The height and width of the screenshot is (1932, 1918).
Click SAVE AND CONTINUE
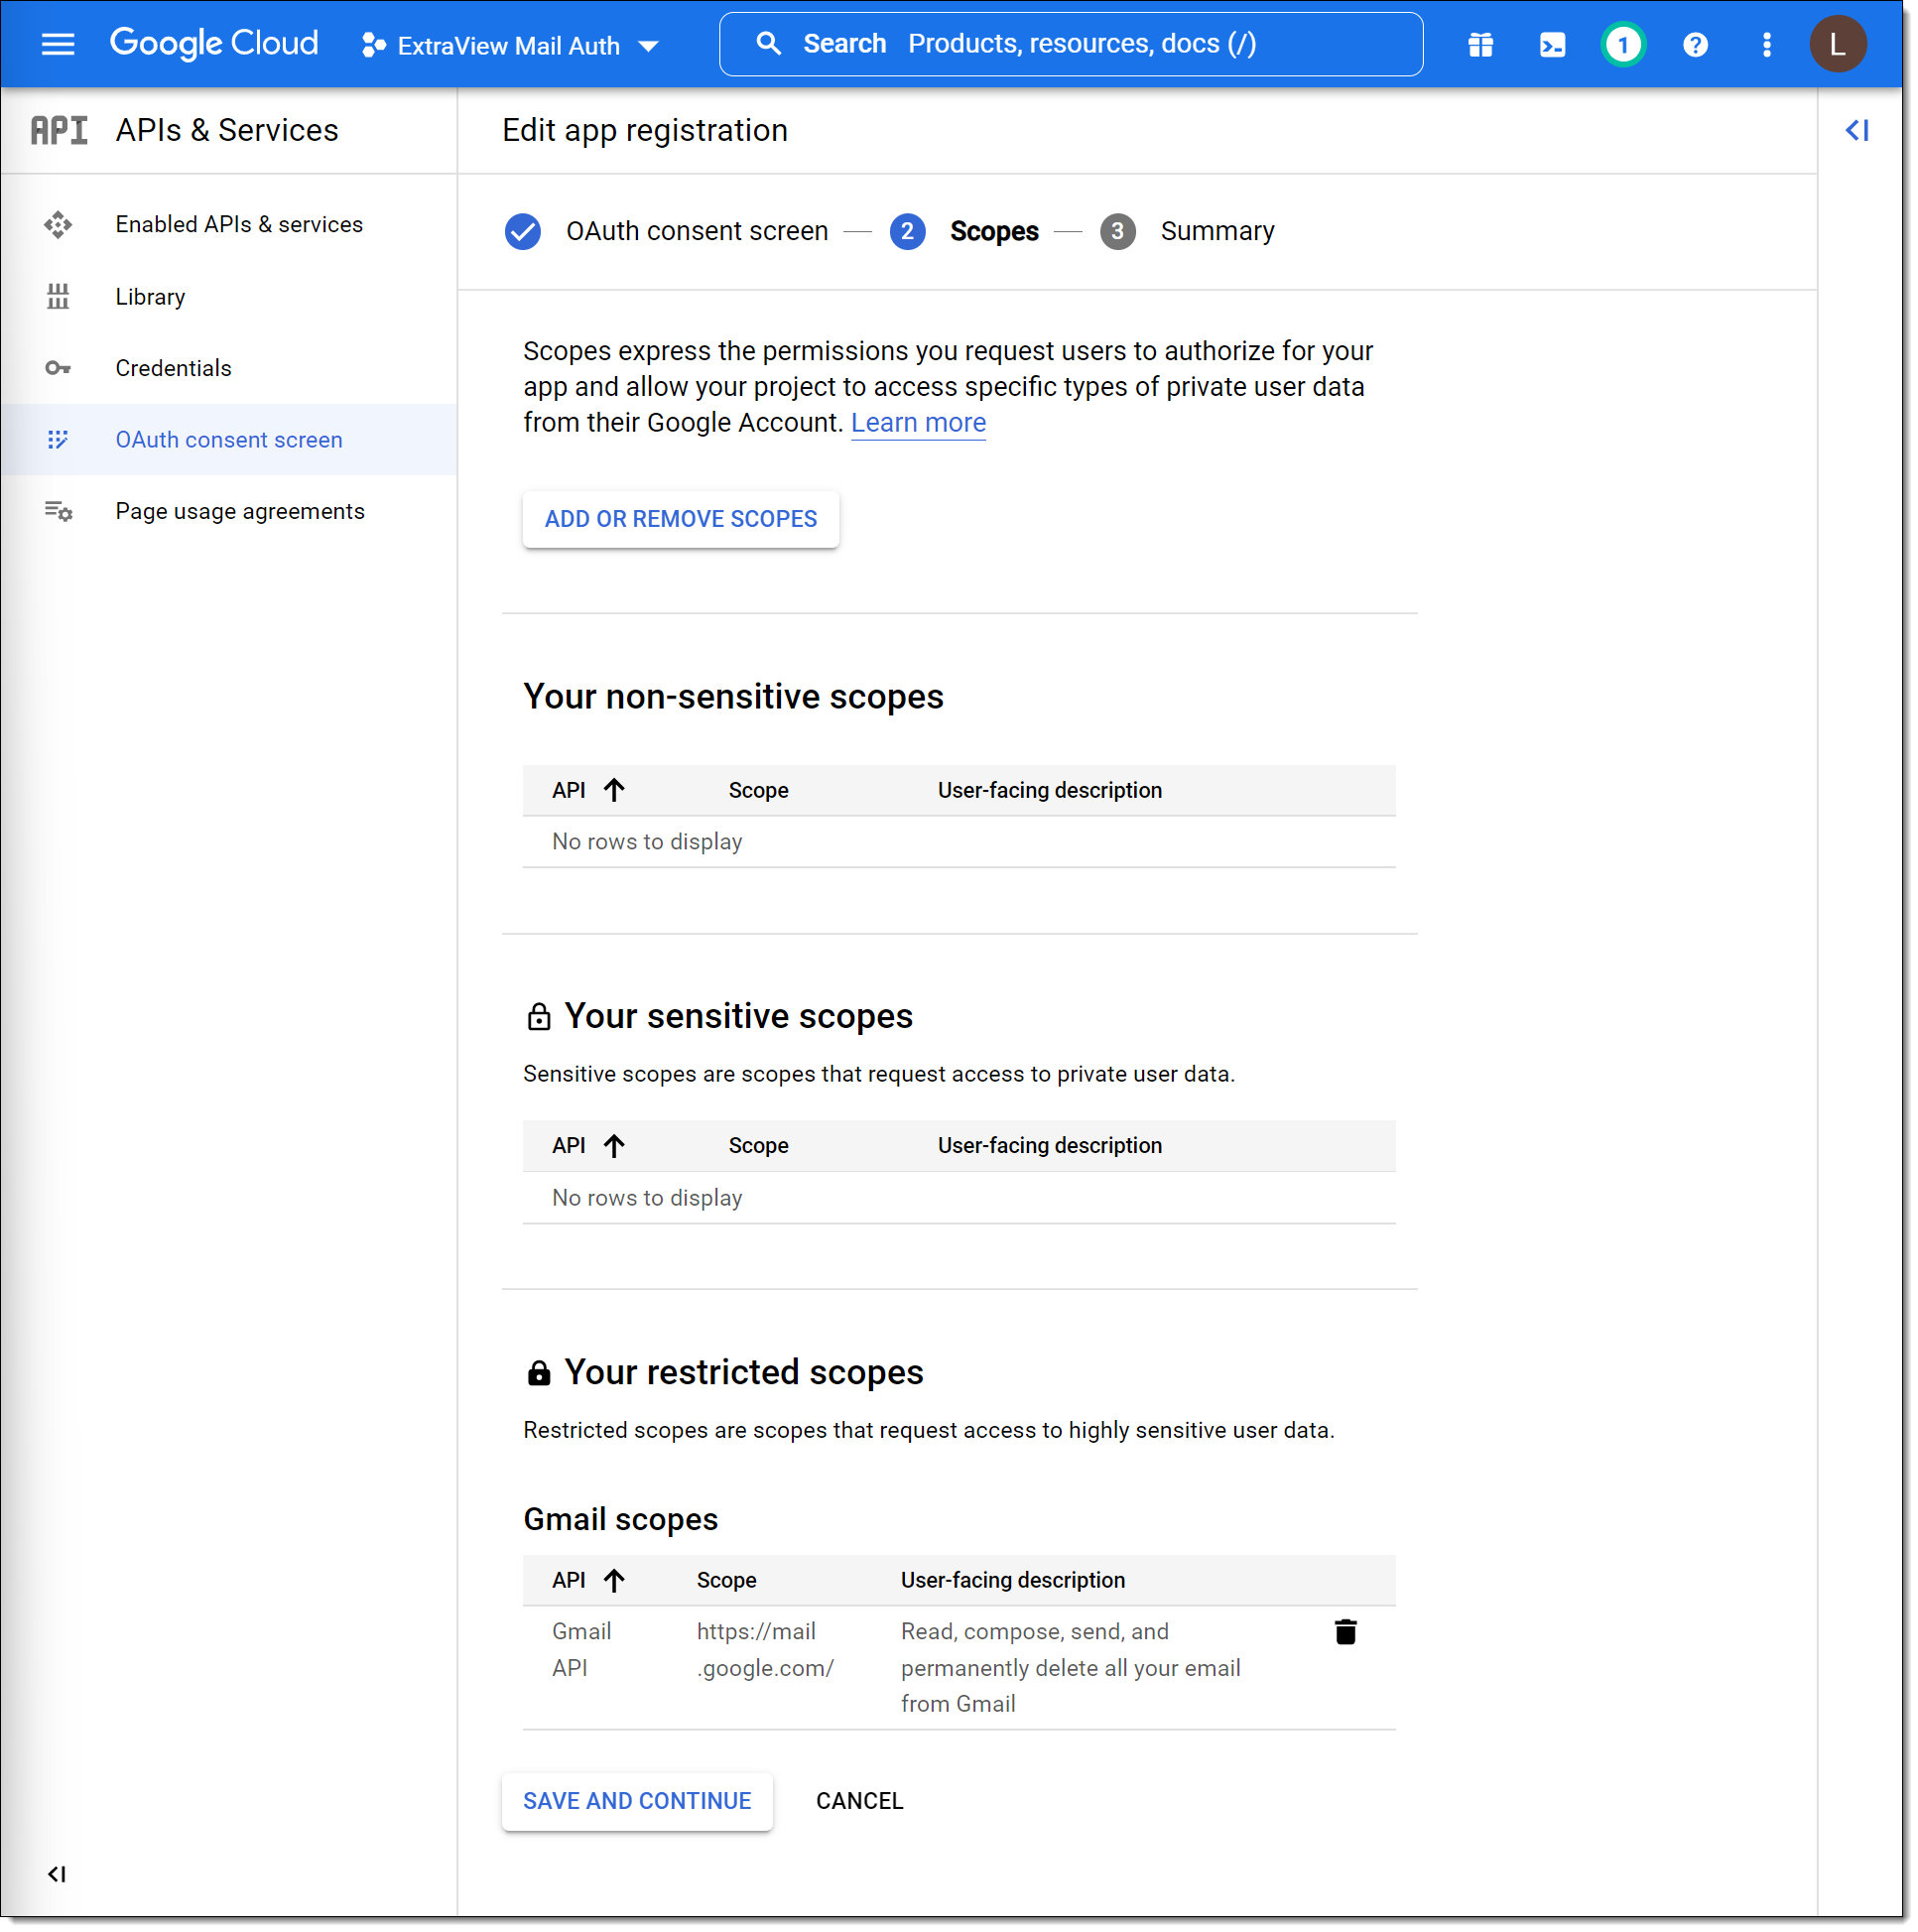click(x=637, y=1801)
